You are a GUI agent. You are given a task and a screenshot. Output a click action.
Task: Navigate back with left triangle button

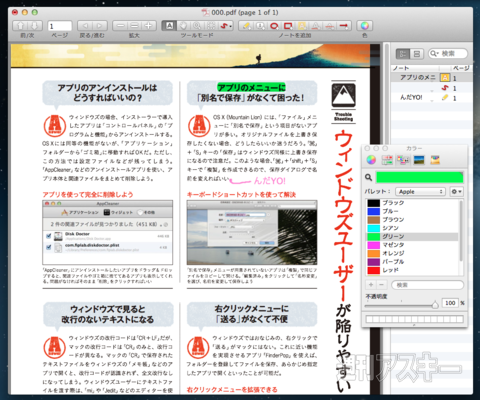click(x=85, y=26)
